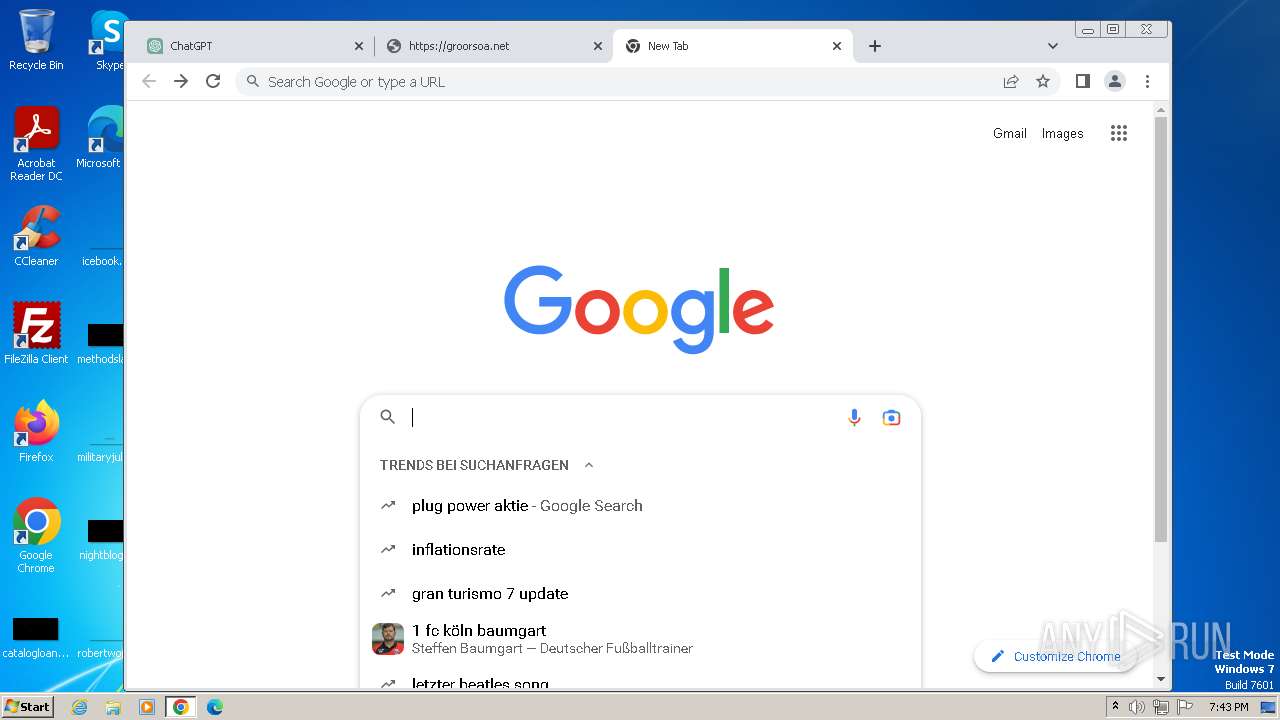Click the Windows Start button
The height and width of the screenshot is (720, 1280).
[28, 707]
